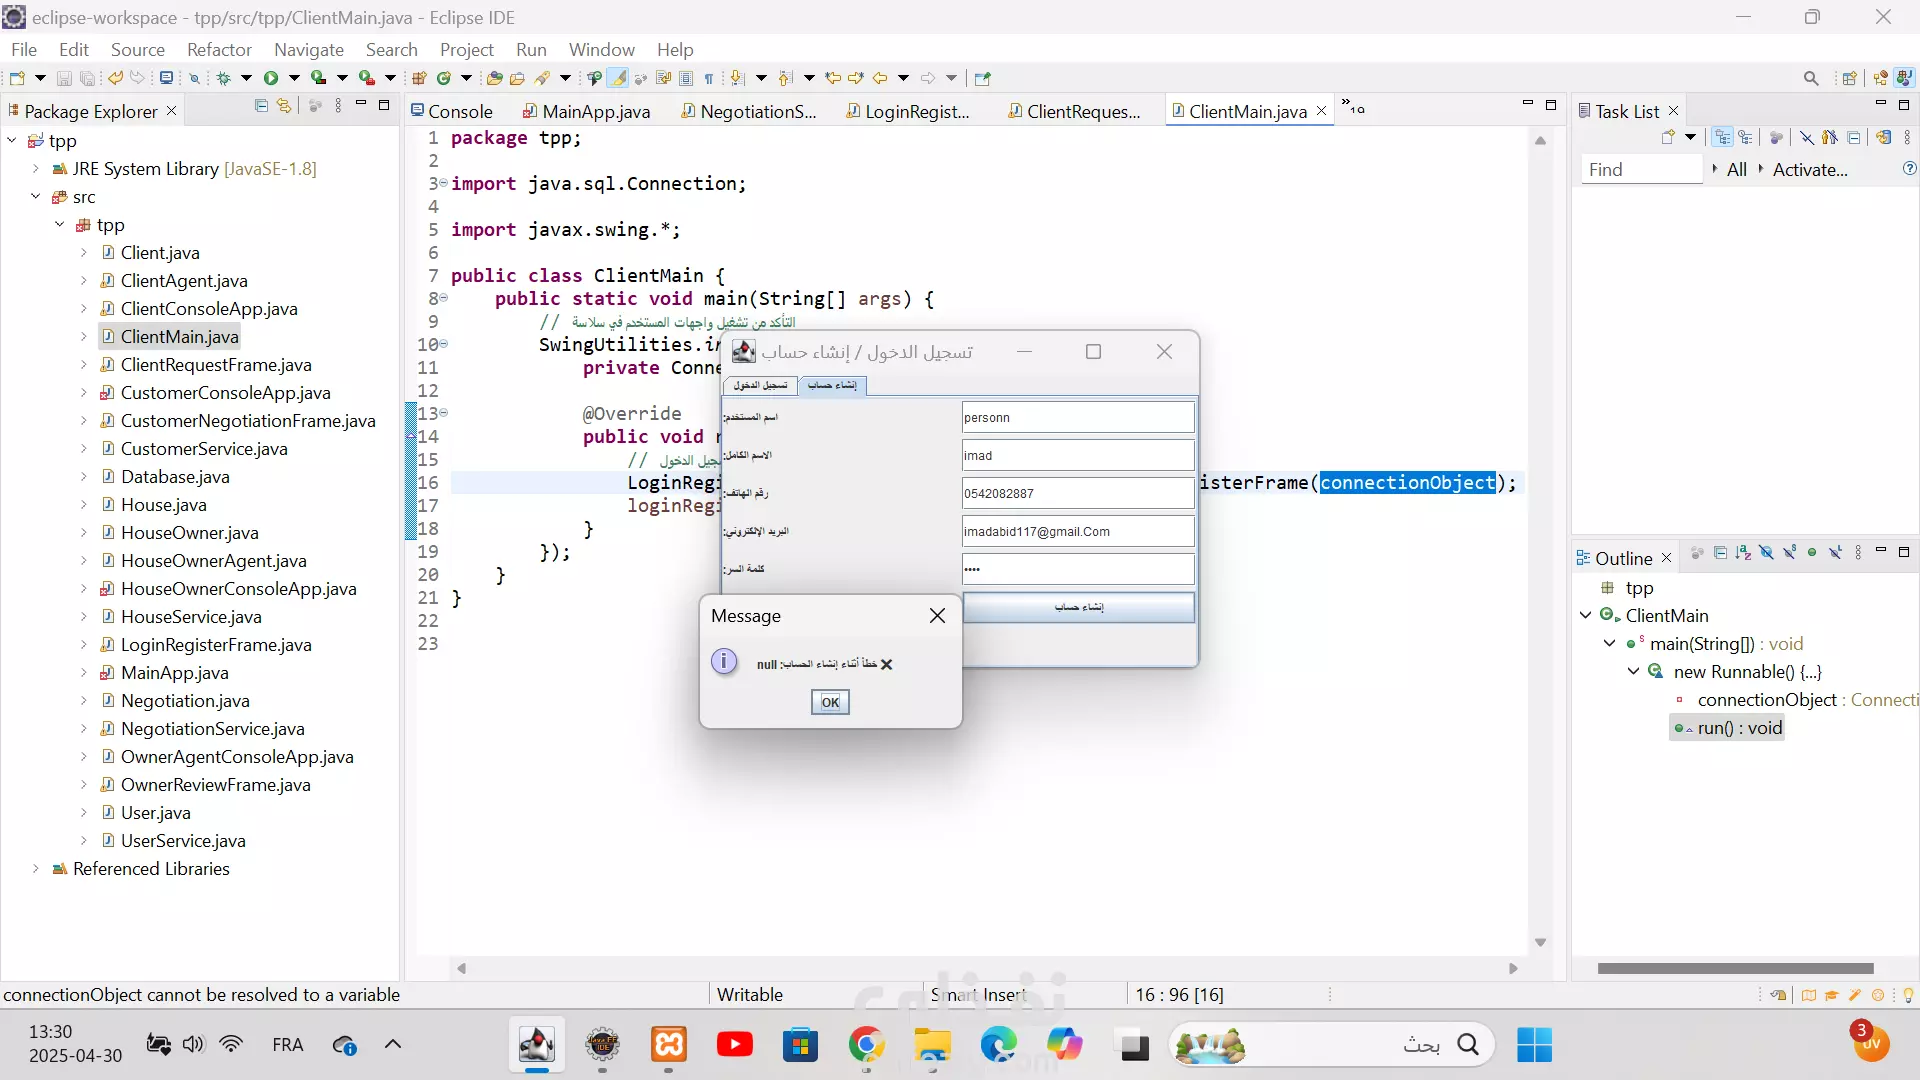1920x1080 pixels.
Task: Click the green Run button in the toolbar
Action: click(271, 78)
